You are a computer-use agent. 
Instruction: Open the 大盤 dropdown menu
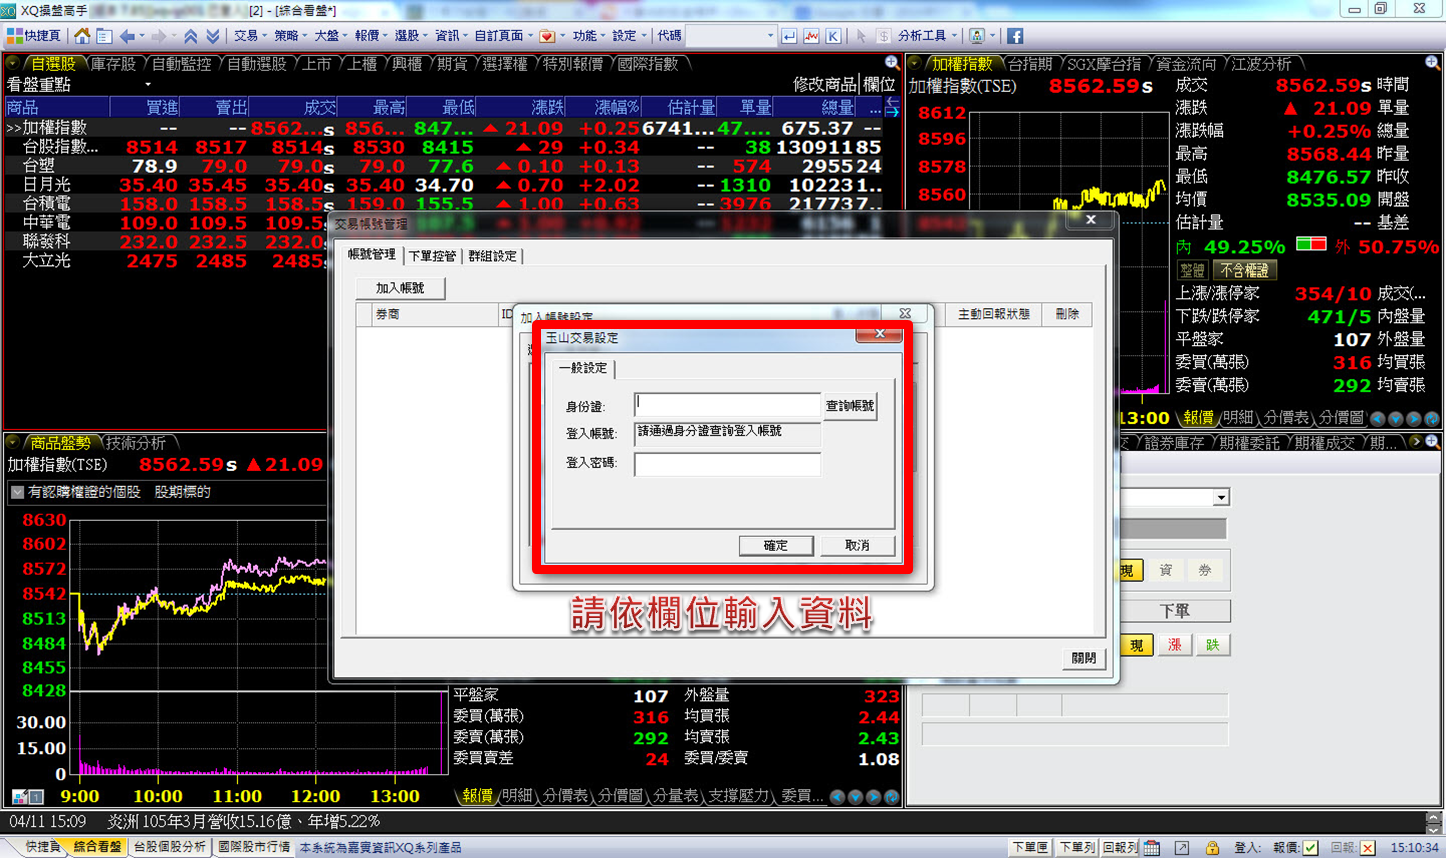[x=330, y=36]
